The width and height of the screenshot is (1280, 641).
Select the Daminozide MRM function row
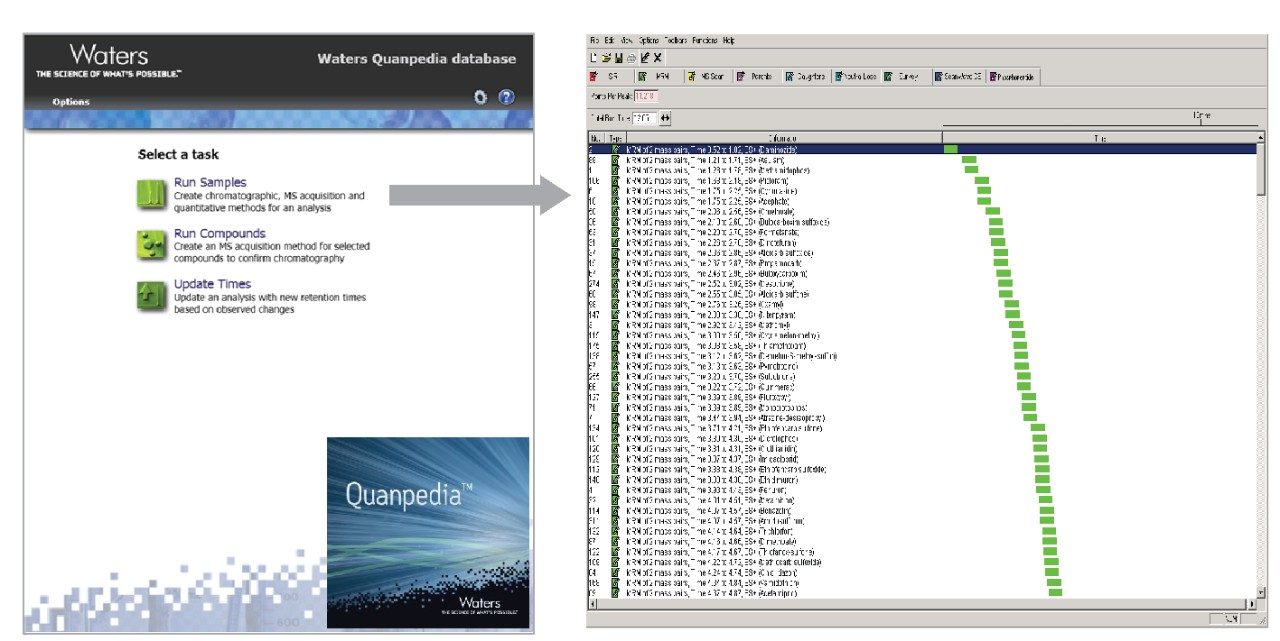coord(920,149)
